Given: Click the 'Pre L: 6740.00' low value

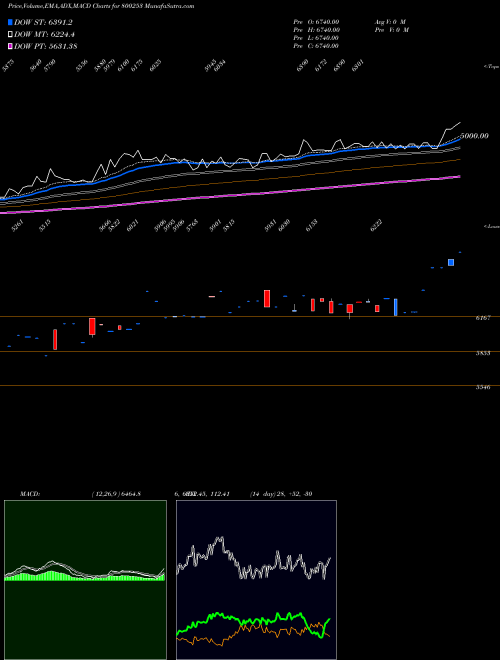Looking at the screenshot, I should [316, 38].
